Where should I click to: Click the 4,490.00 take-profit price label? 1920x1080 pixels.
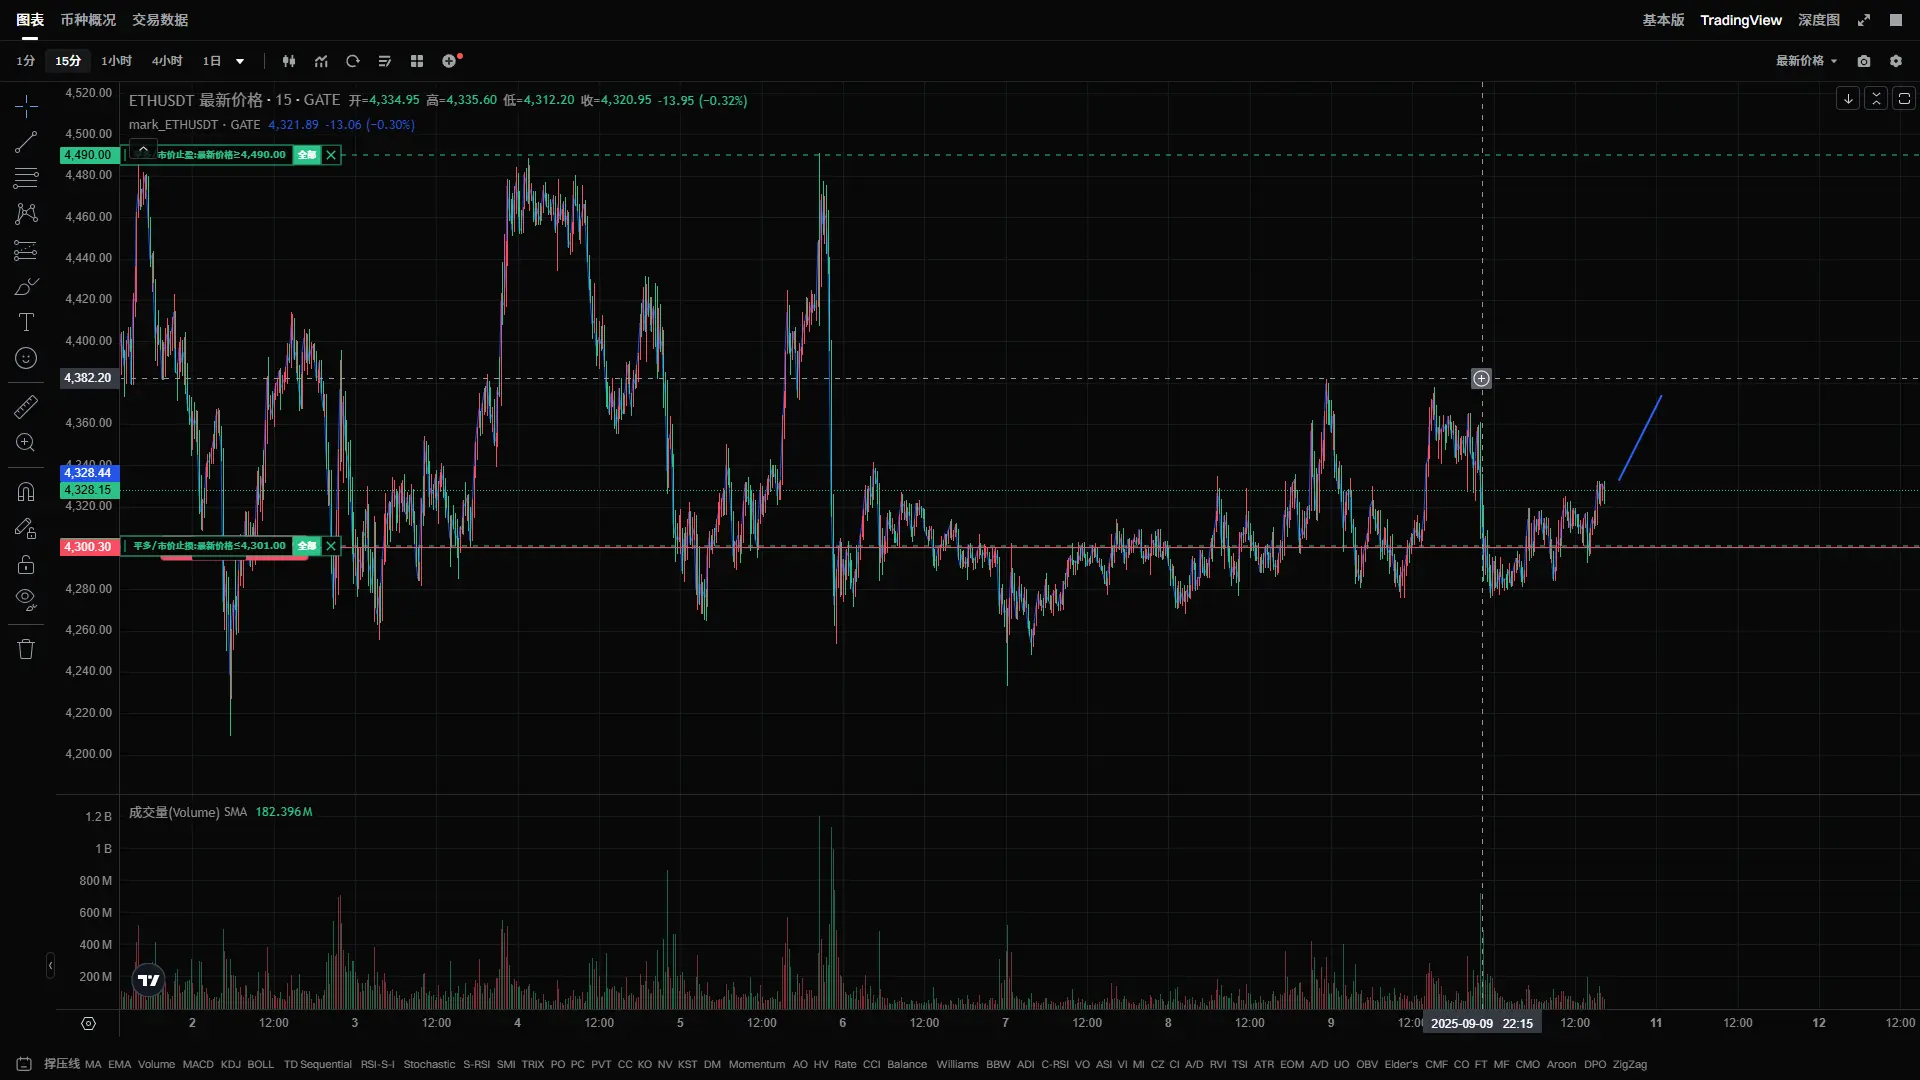[90, 155]
